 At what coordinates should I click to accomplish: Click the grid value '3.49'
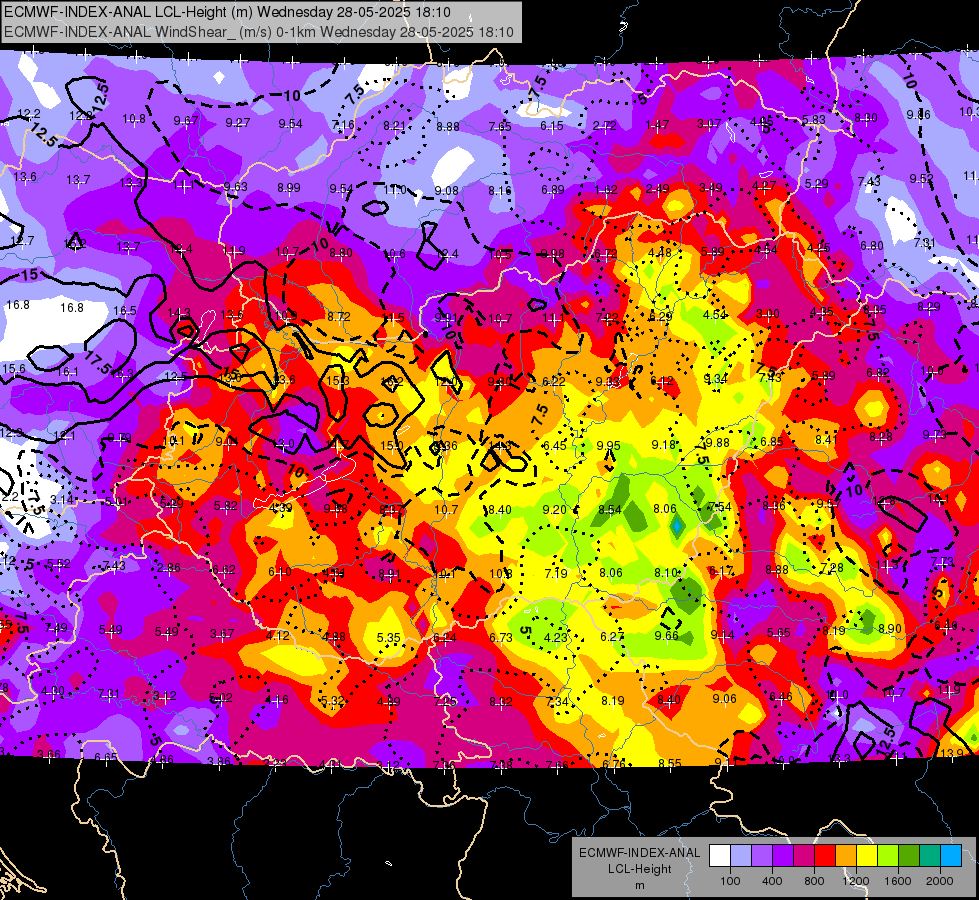711,187
